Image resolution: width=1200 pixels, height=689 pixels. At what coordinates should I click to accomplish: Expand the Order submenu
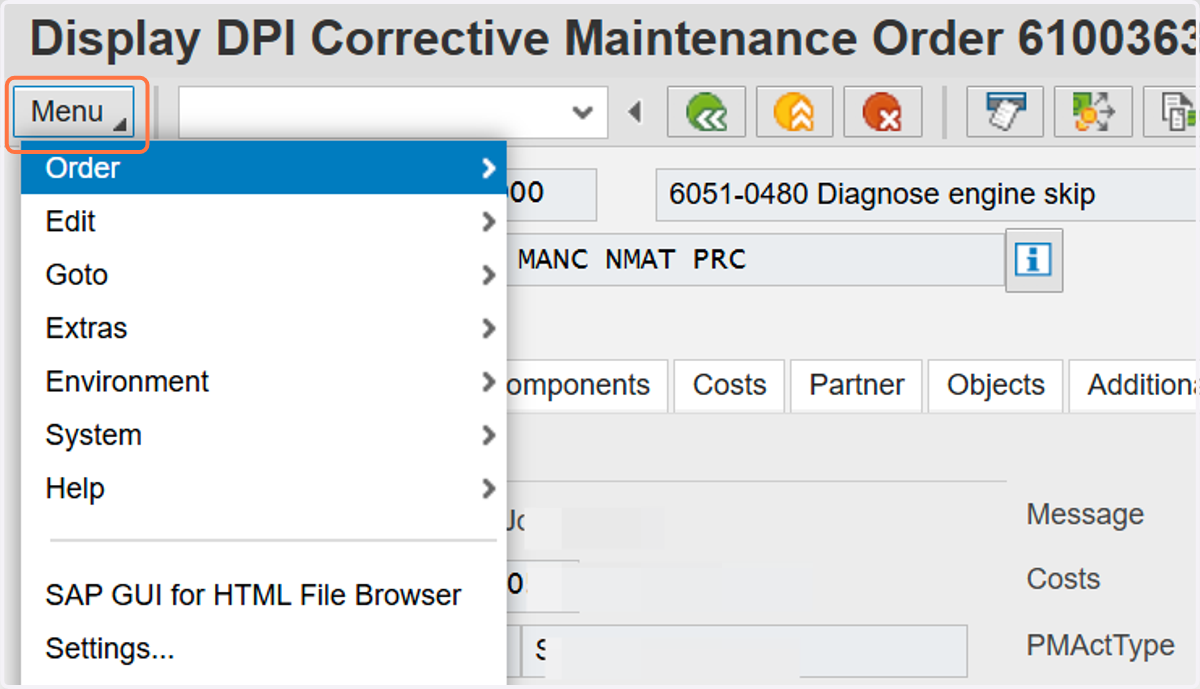264,168
